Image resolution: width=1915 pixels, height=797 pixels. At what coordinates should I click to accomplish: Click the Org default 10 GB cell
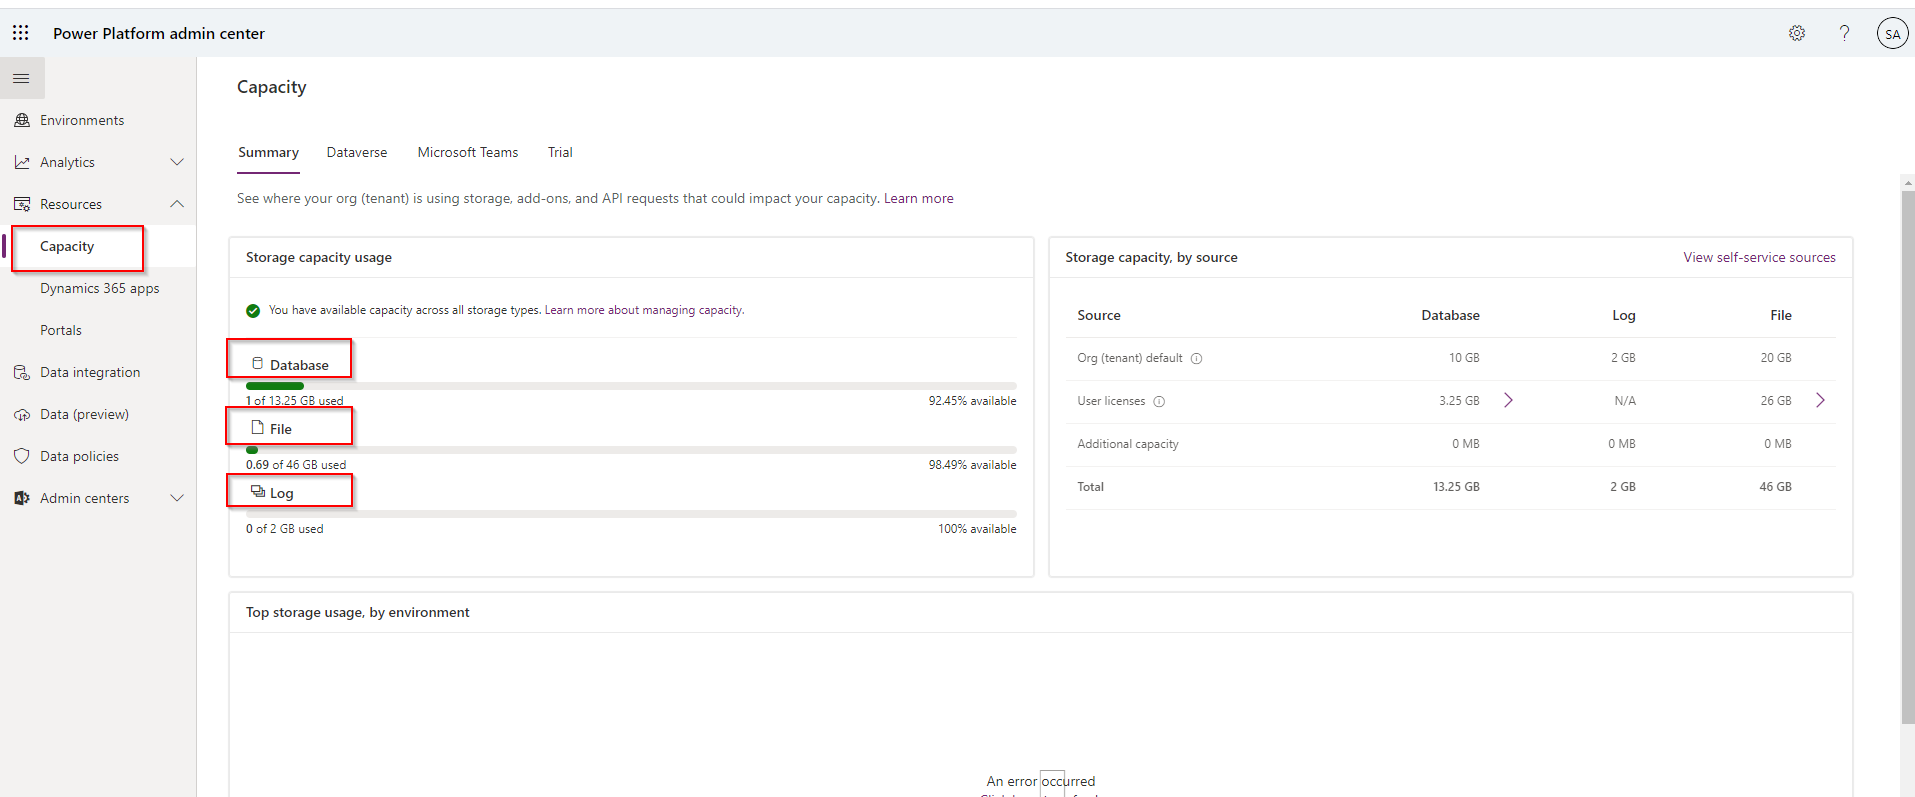coord(1464,358)
